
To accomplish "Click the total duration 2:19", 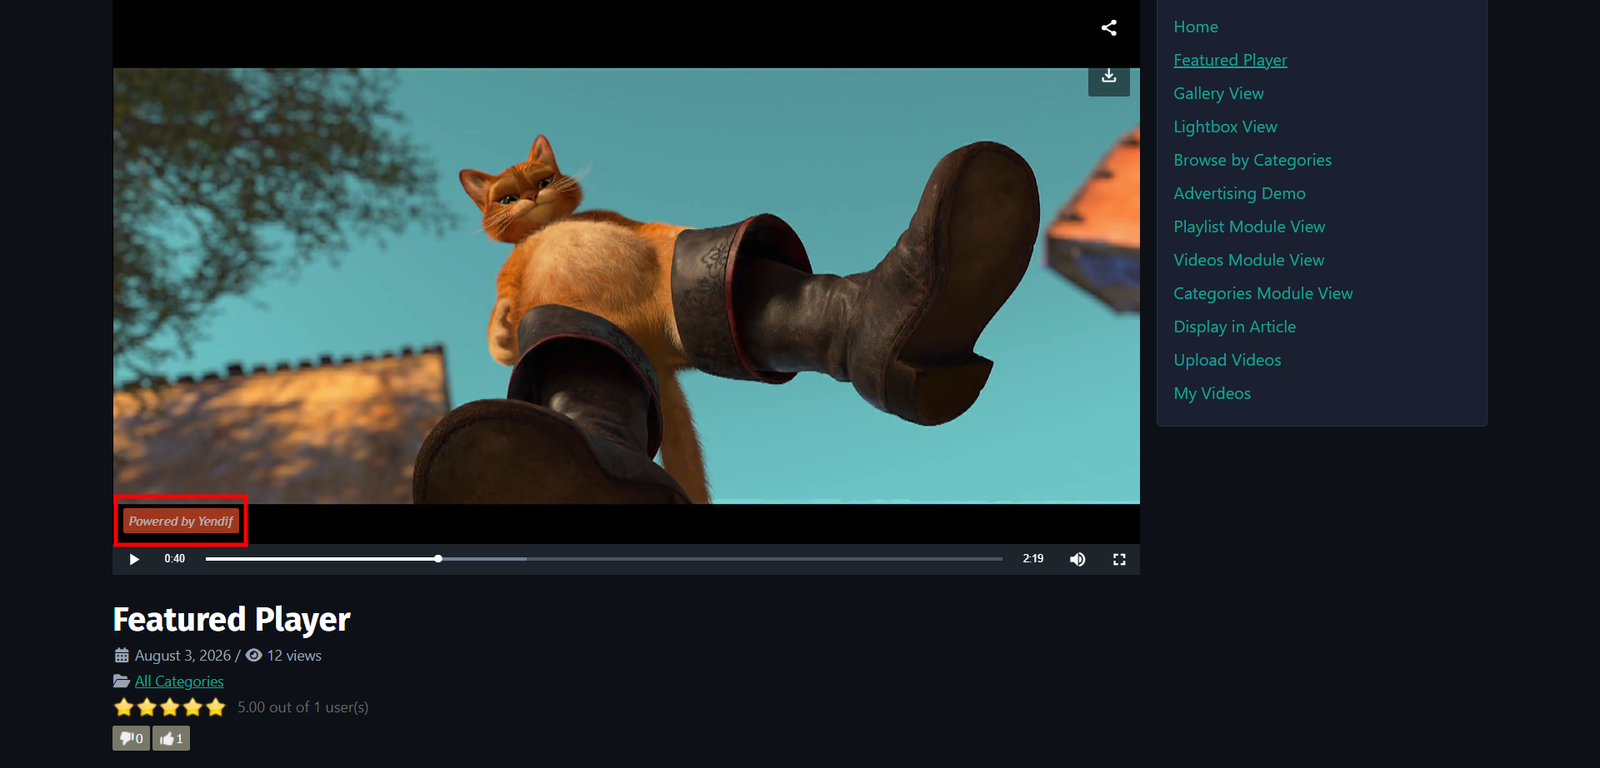I will (x=1033, y=559).
